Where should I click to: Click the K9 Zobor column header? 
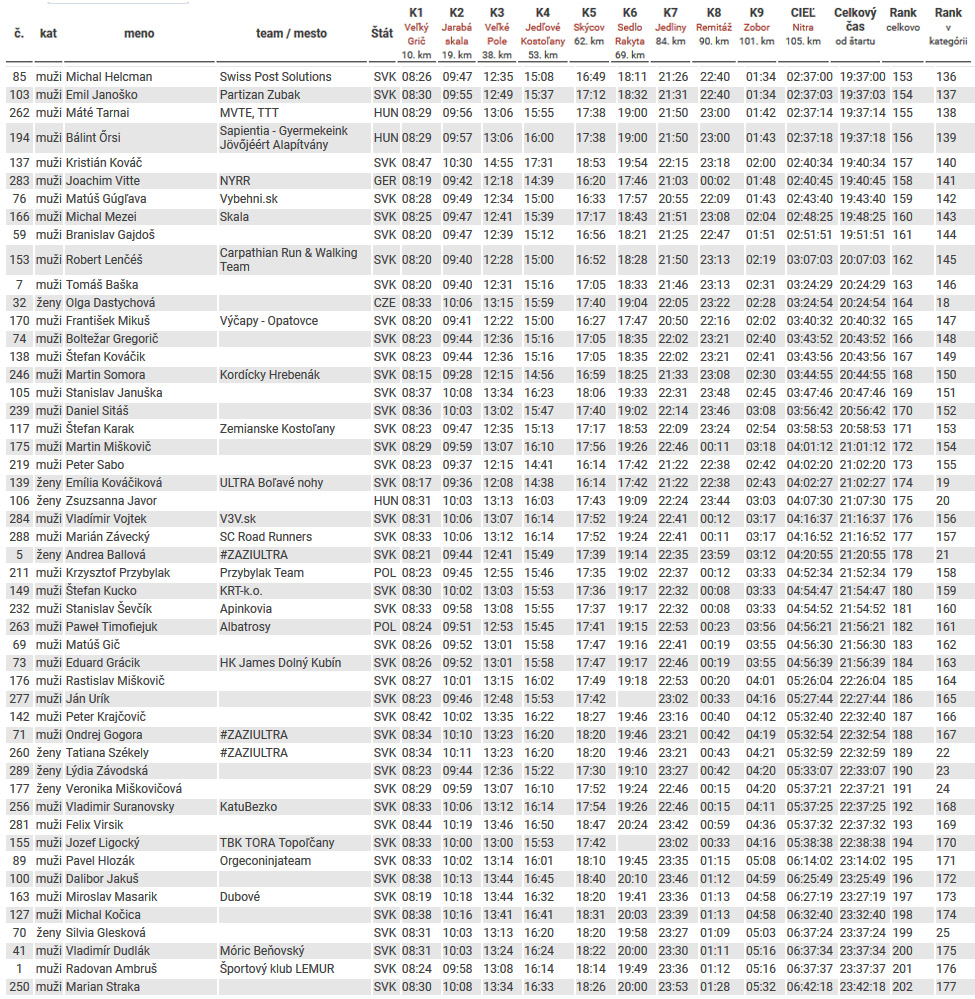click(757, 33)
